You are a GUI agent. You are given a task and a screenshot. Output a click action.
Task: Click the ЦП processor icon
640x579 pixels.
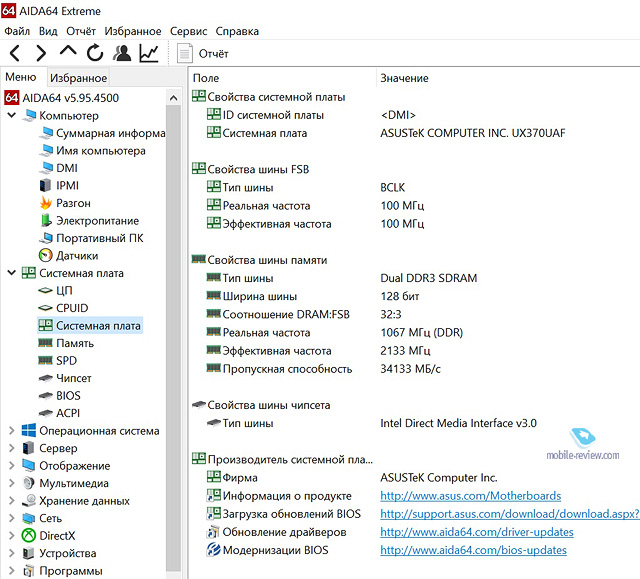pos(45,291)
